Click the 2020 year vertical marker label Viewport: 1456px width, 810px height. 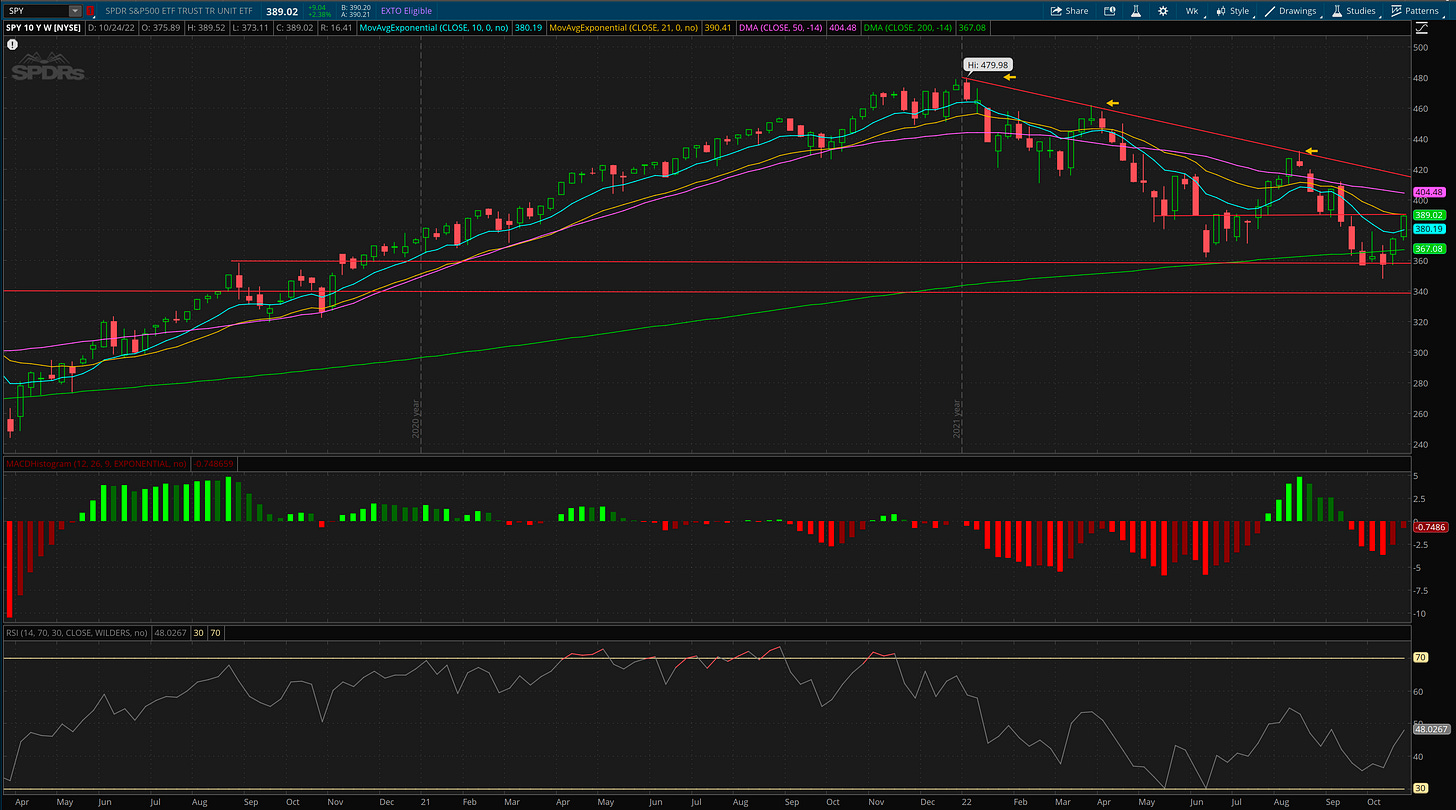[x=415, y=420]
